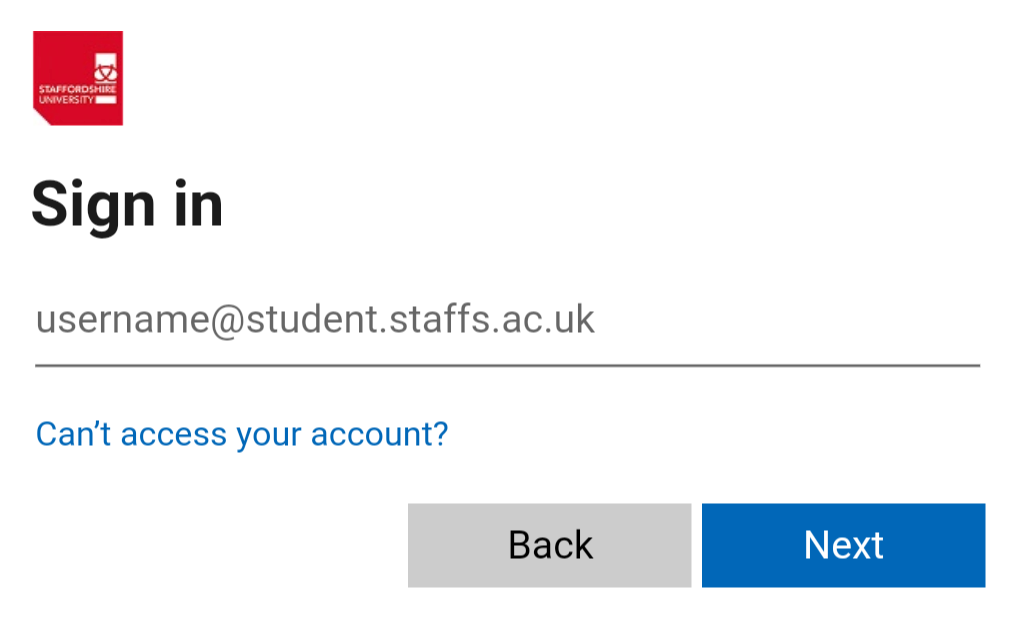Image resolution: width=1014 pixels, height=622 pixels.
Task: Click the Staffordshire University logo
Action: pyautogui.click(x=78, y=78)
